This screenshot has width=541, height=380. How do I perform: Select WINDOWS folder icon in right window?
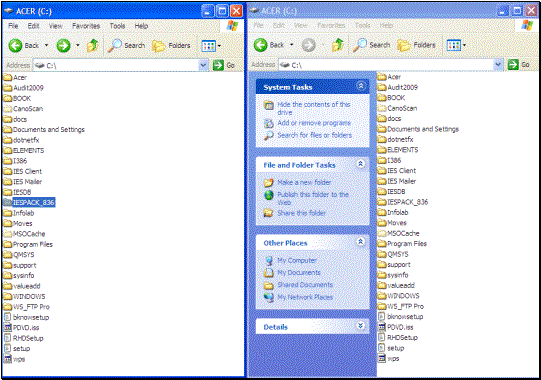coord(382,295)
